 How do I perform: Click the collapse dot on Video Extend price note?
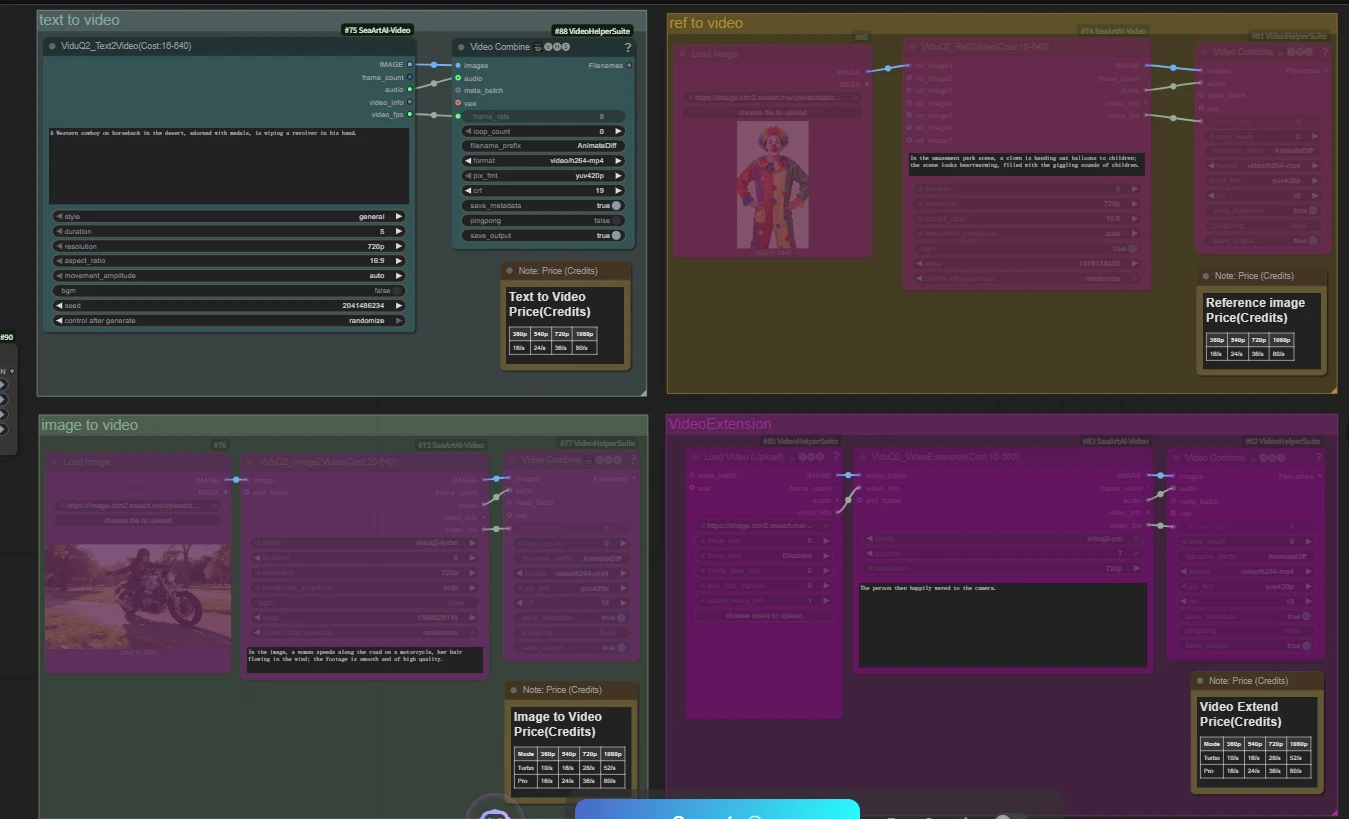point(1200,681)
